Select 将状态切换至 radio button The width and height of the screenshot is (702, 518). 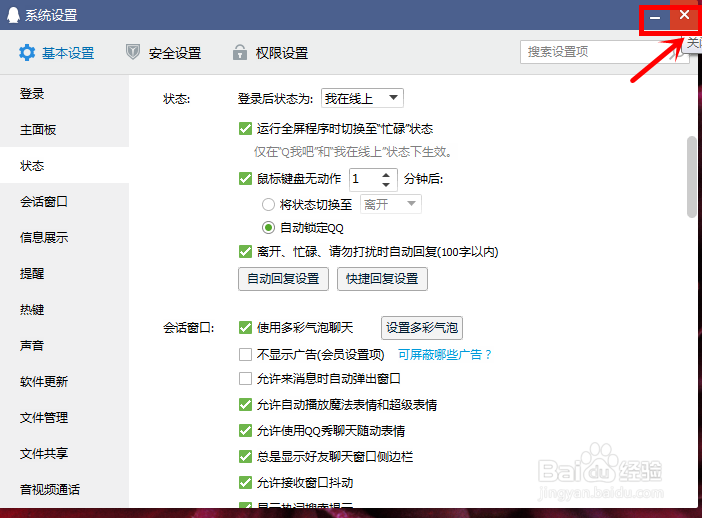[x=268, y=205]
